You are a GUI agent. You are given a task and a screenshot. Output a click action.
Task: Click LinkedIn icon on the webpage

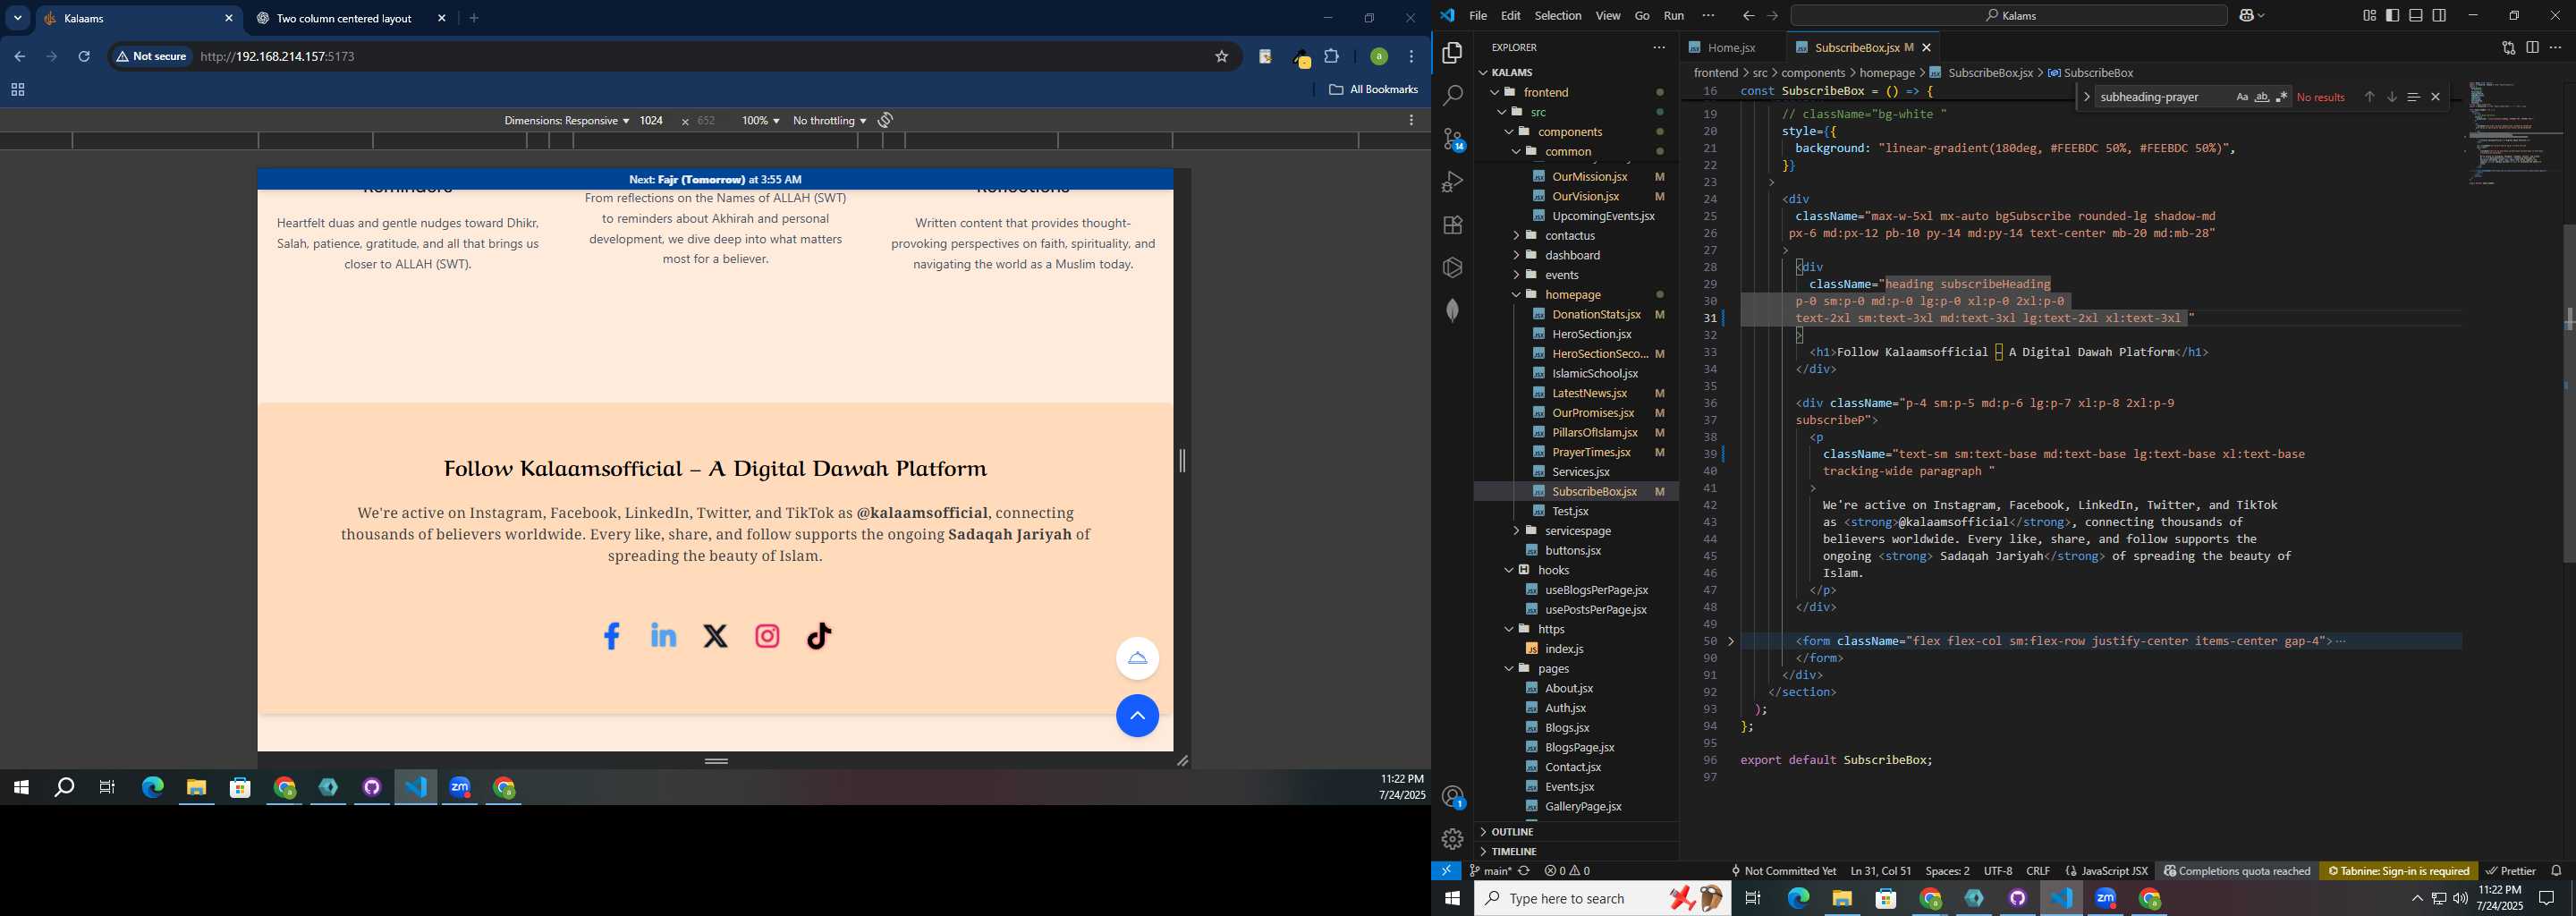[663, 636]
